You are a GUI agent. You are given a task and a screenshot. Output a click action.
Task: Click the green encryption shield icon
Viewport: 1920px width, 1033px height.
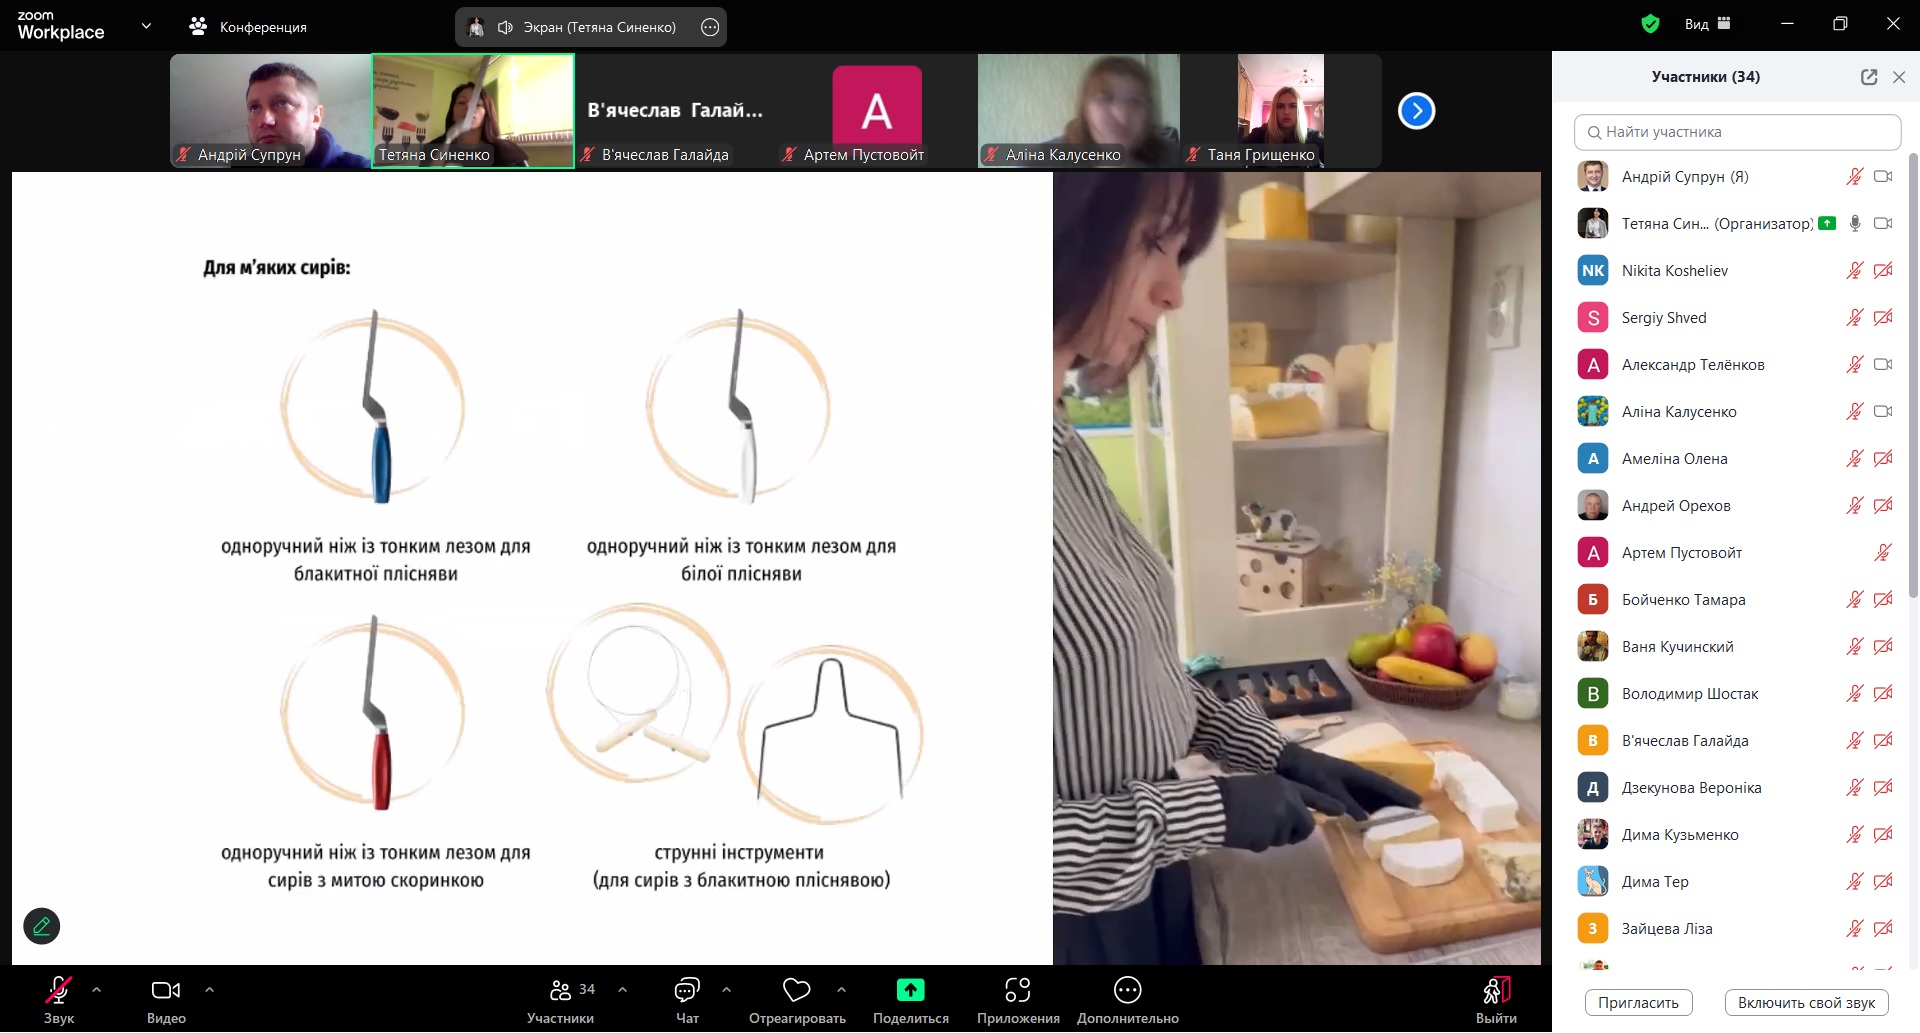click(1650, 24)
